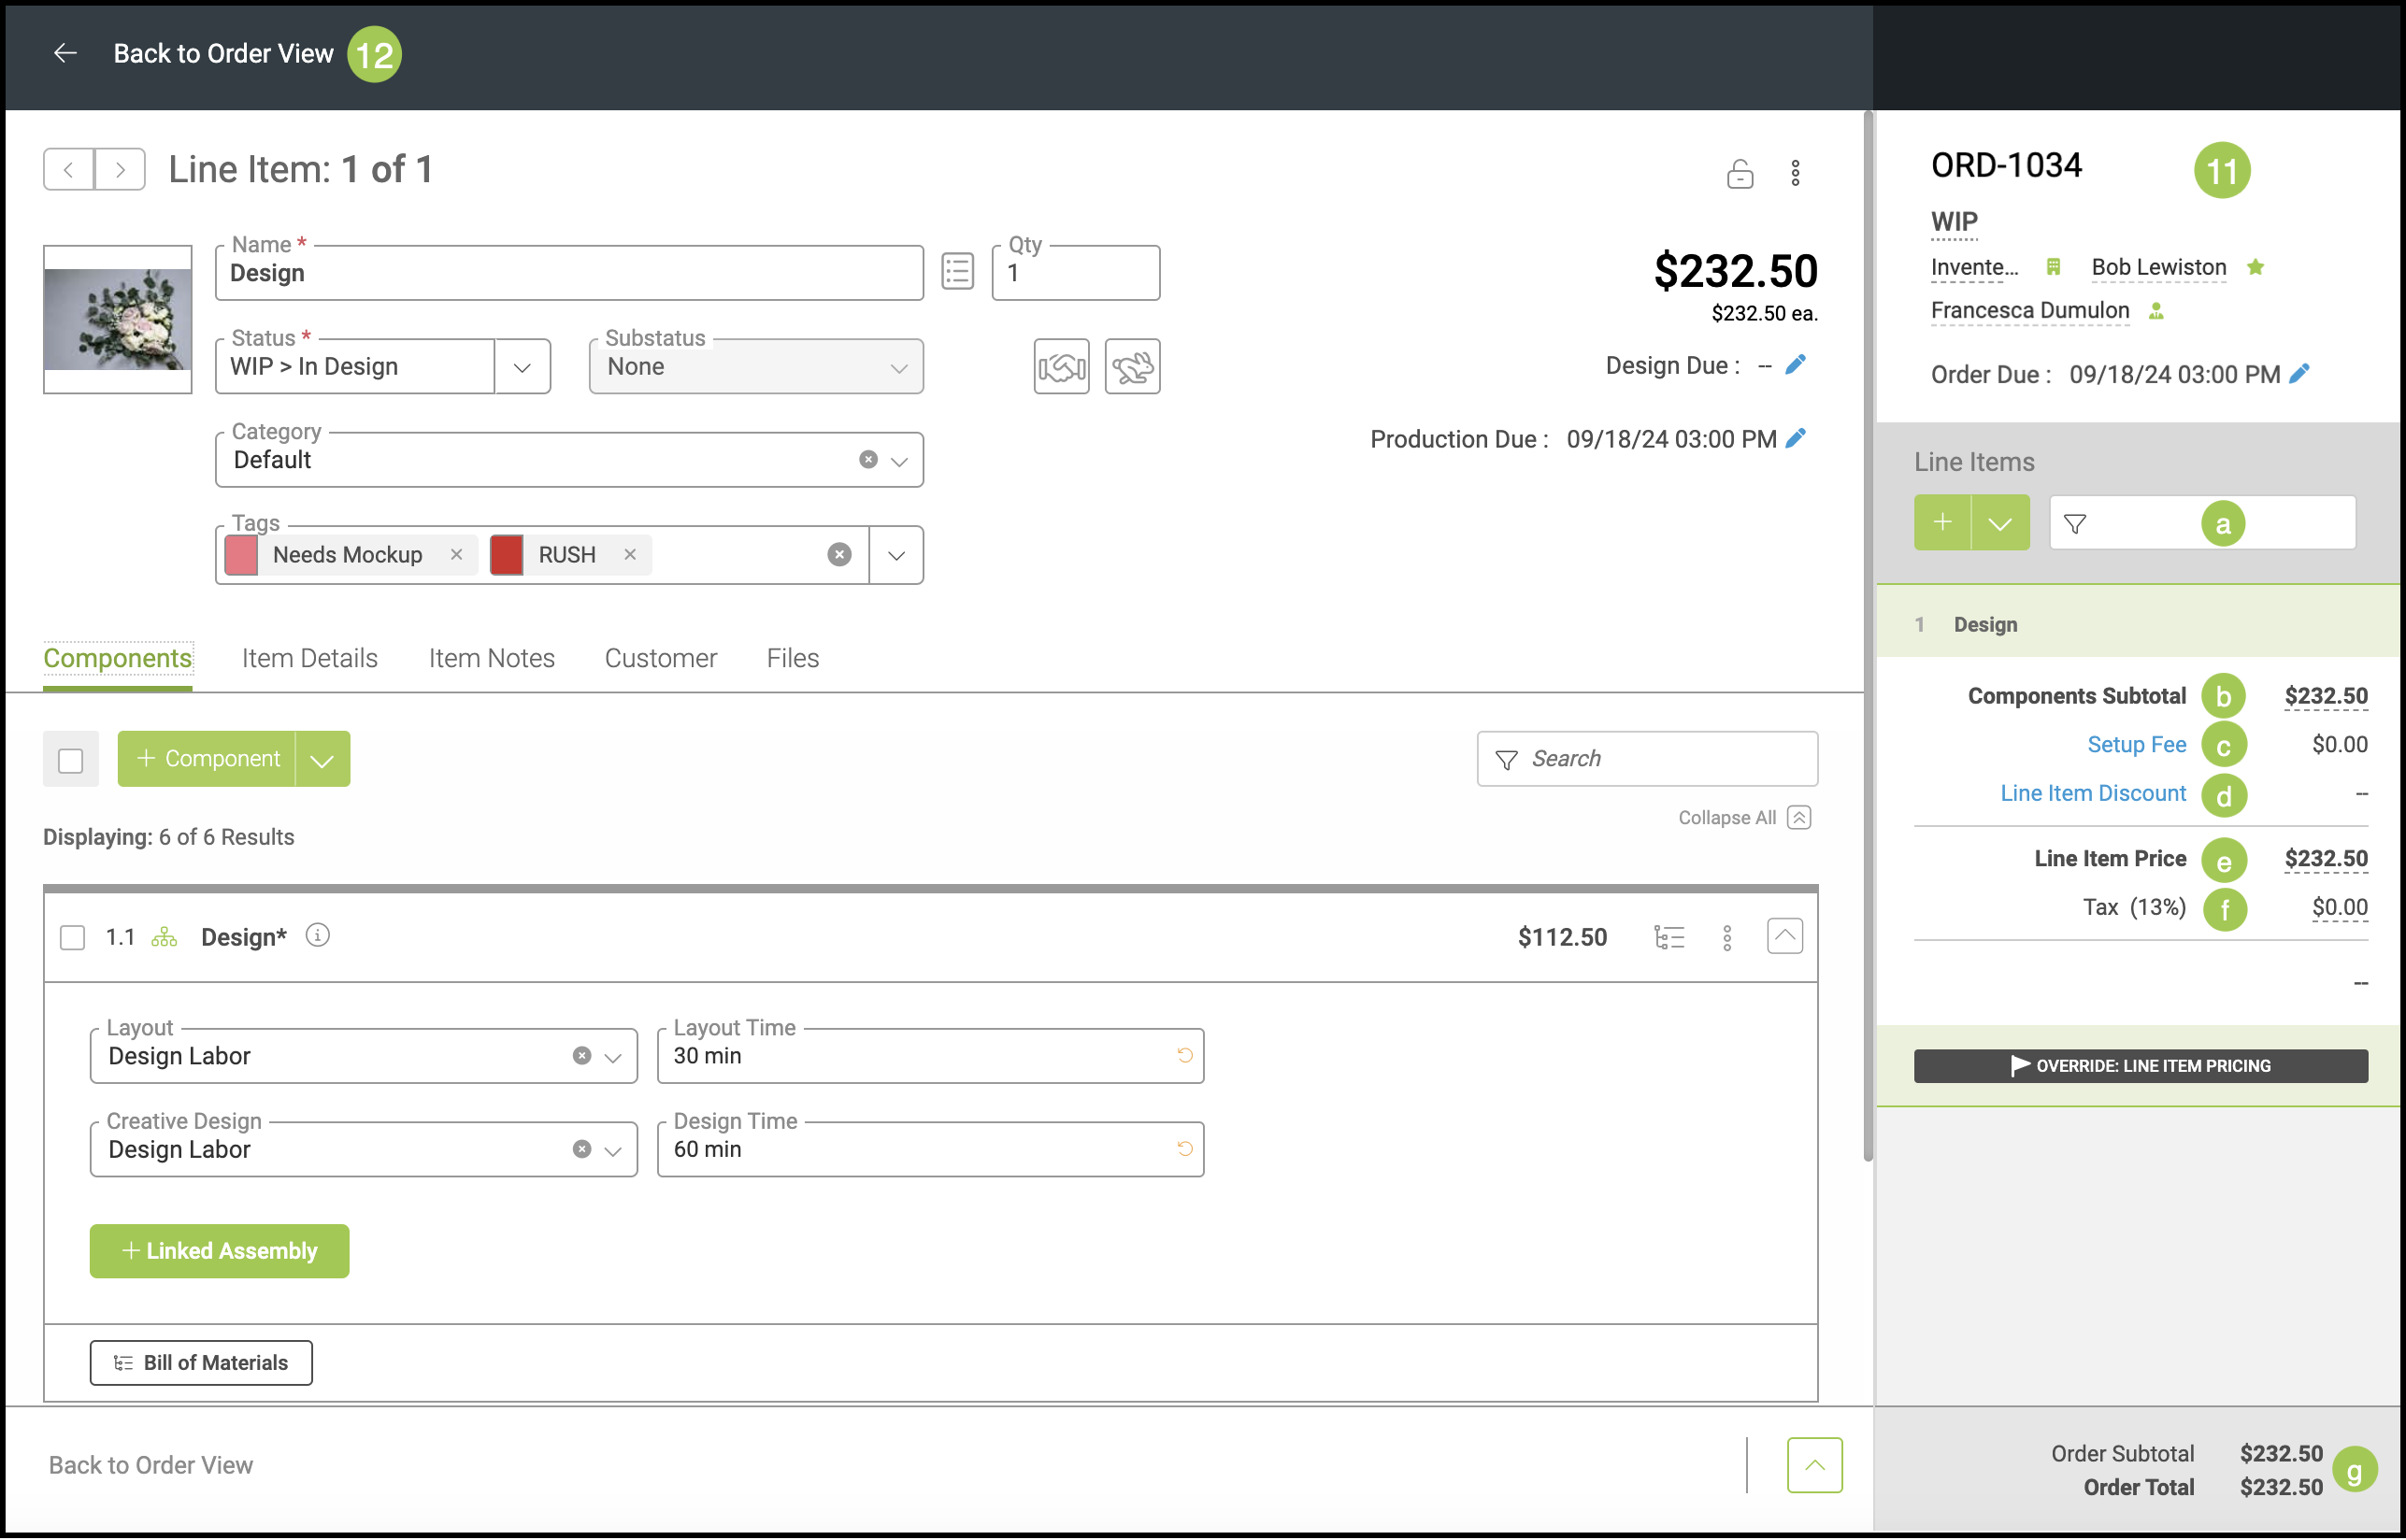
Task: Click the bouquet product thumbnail
Action: [118, 320]
